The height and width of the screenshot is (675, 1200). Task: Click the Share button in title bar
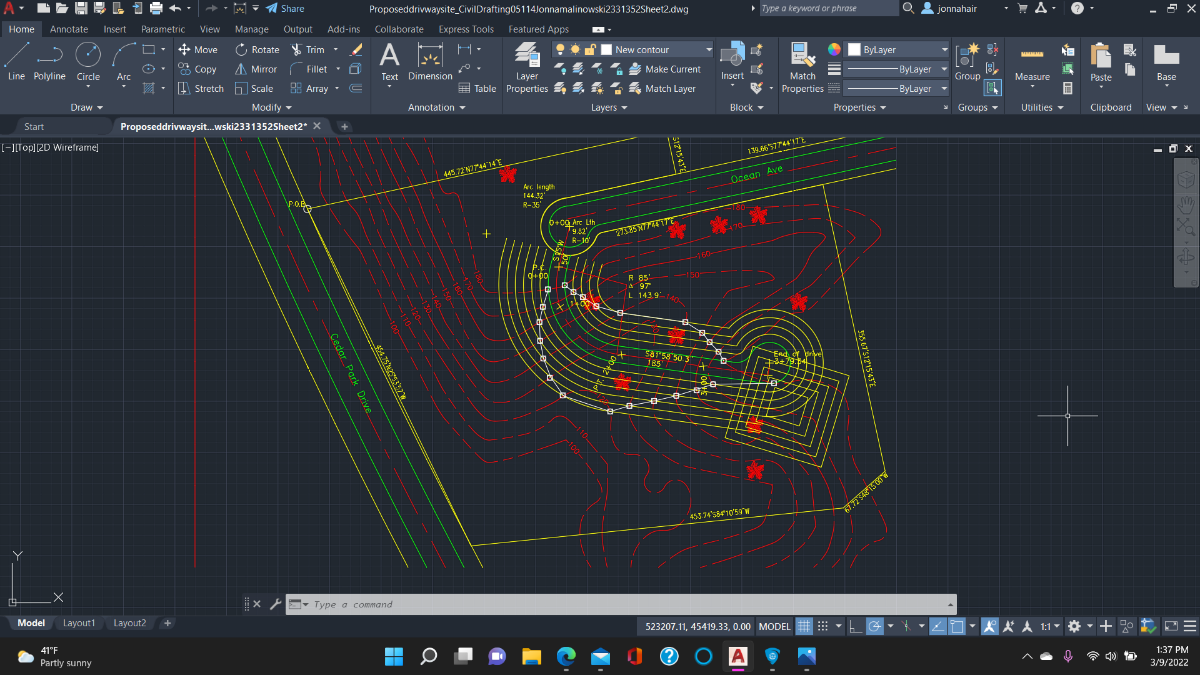[285, 8]
